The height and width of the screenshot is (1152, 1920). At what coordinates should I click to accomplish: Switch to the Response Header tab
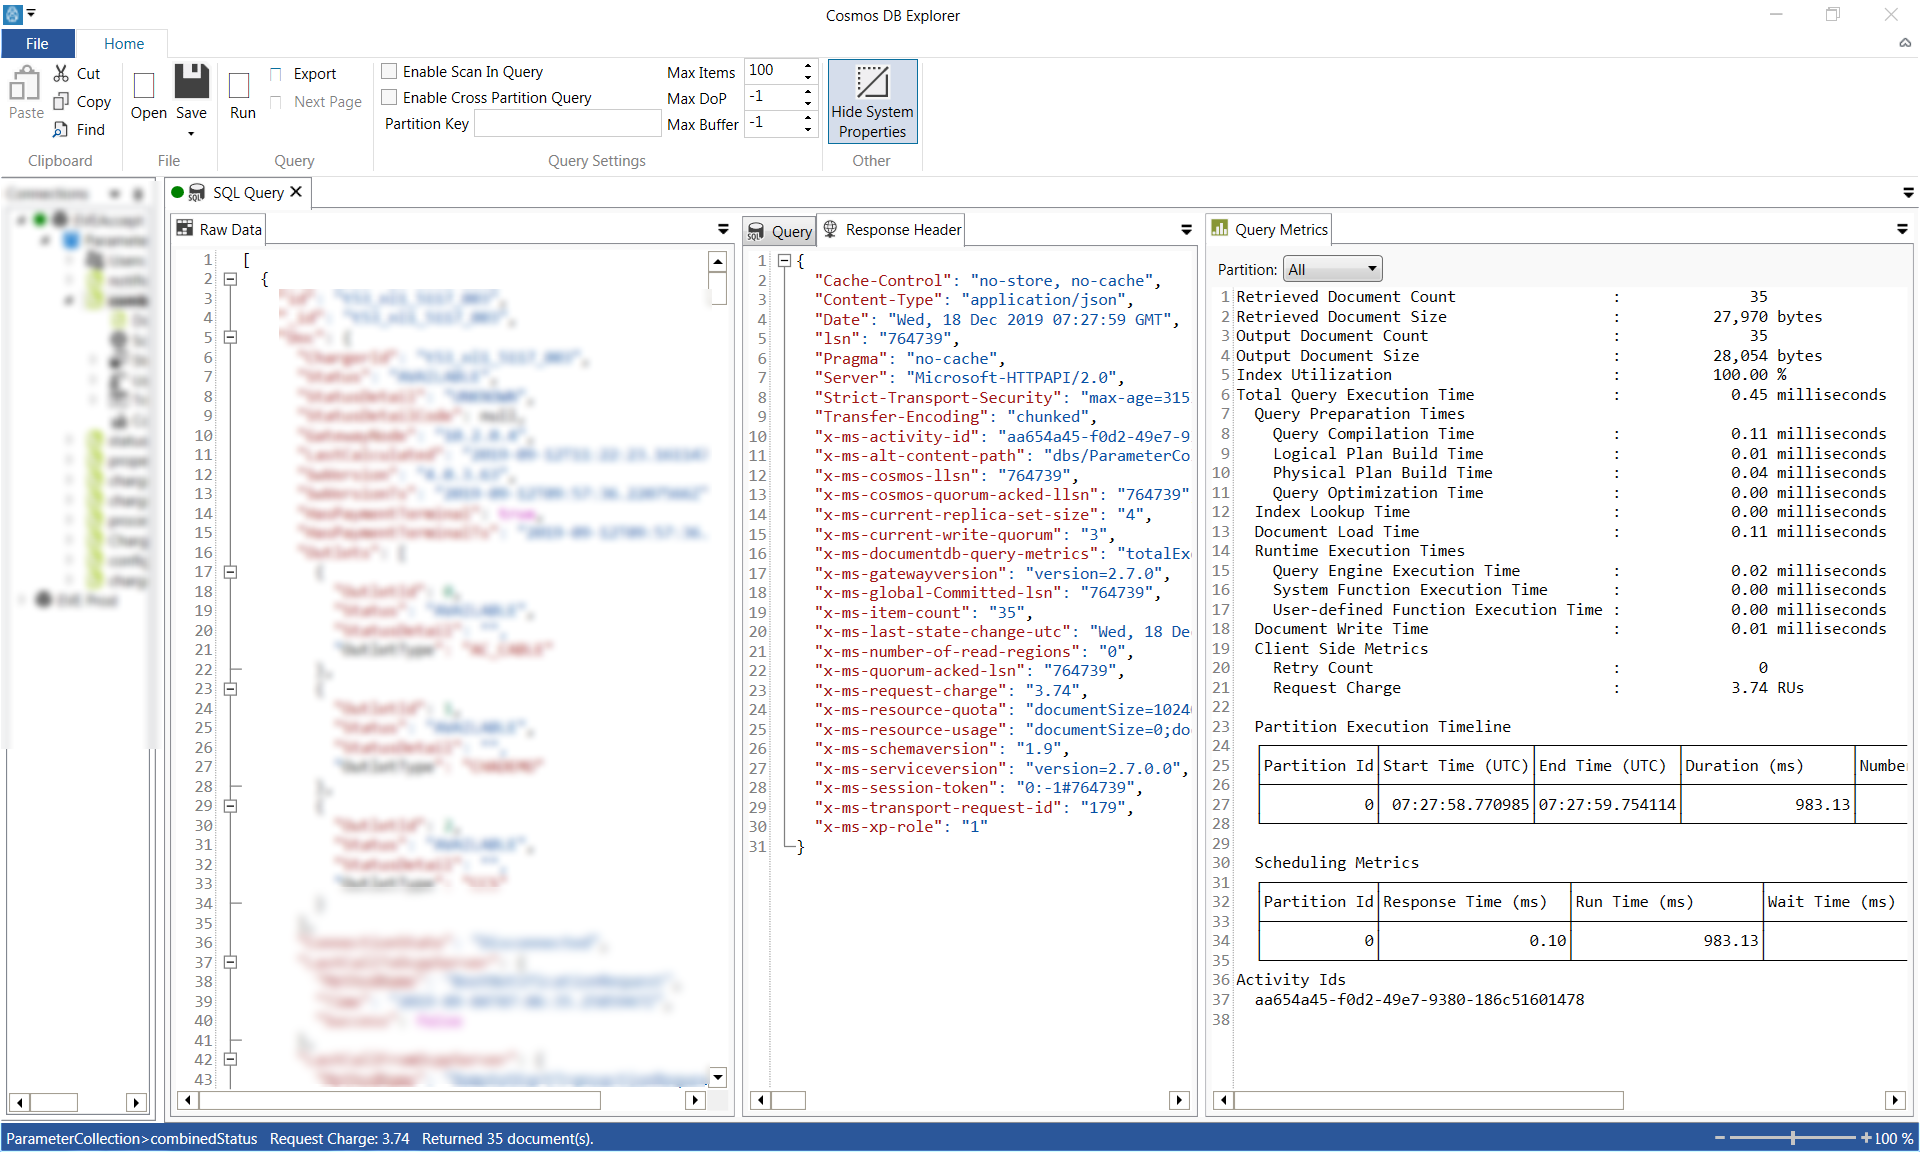pyautogui.click(x=892, y=230)
